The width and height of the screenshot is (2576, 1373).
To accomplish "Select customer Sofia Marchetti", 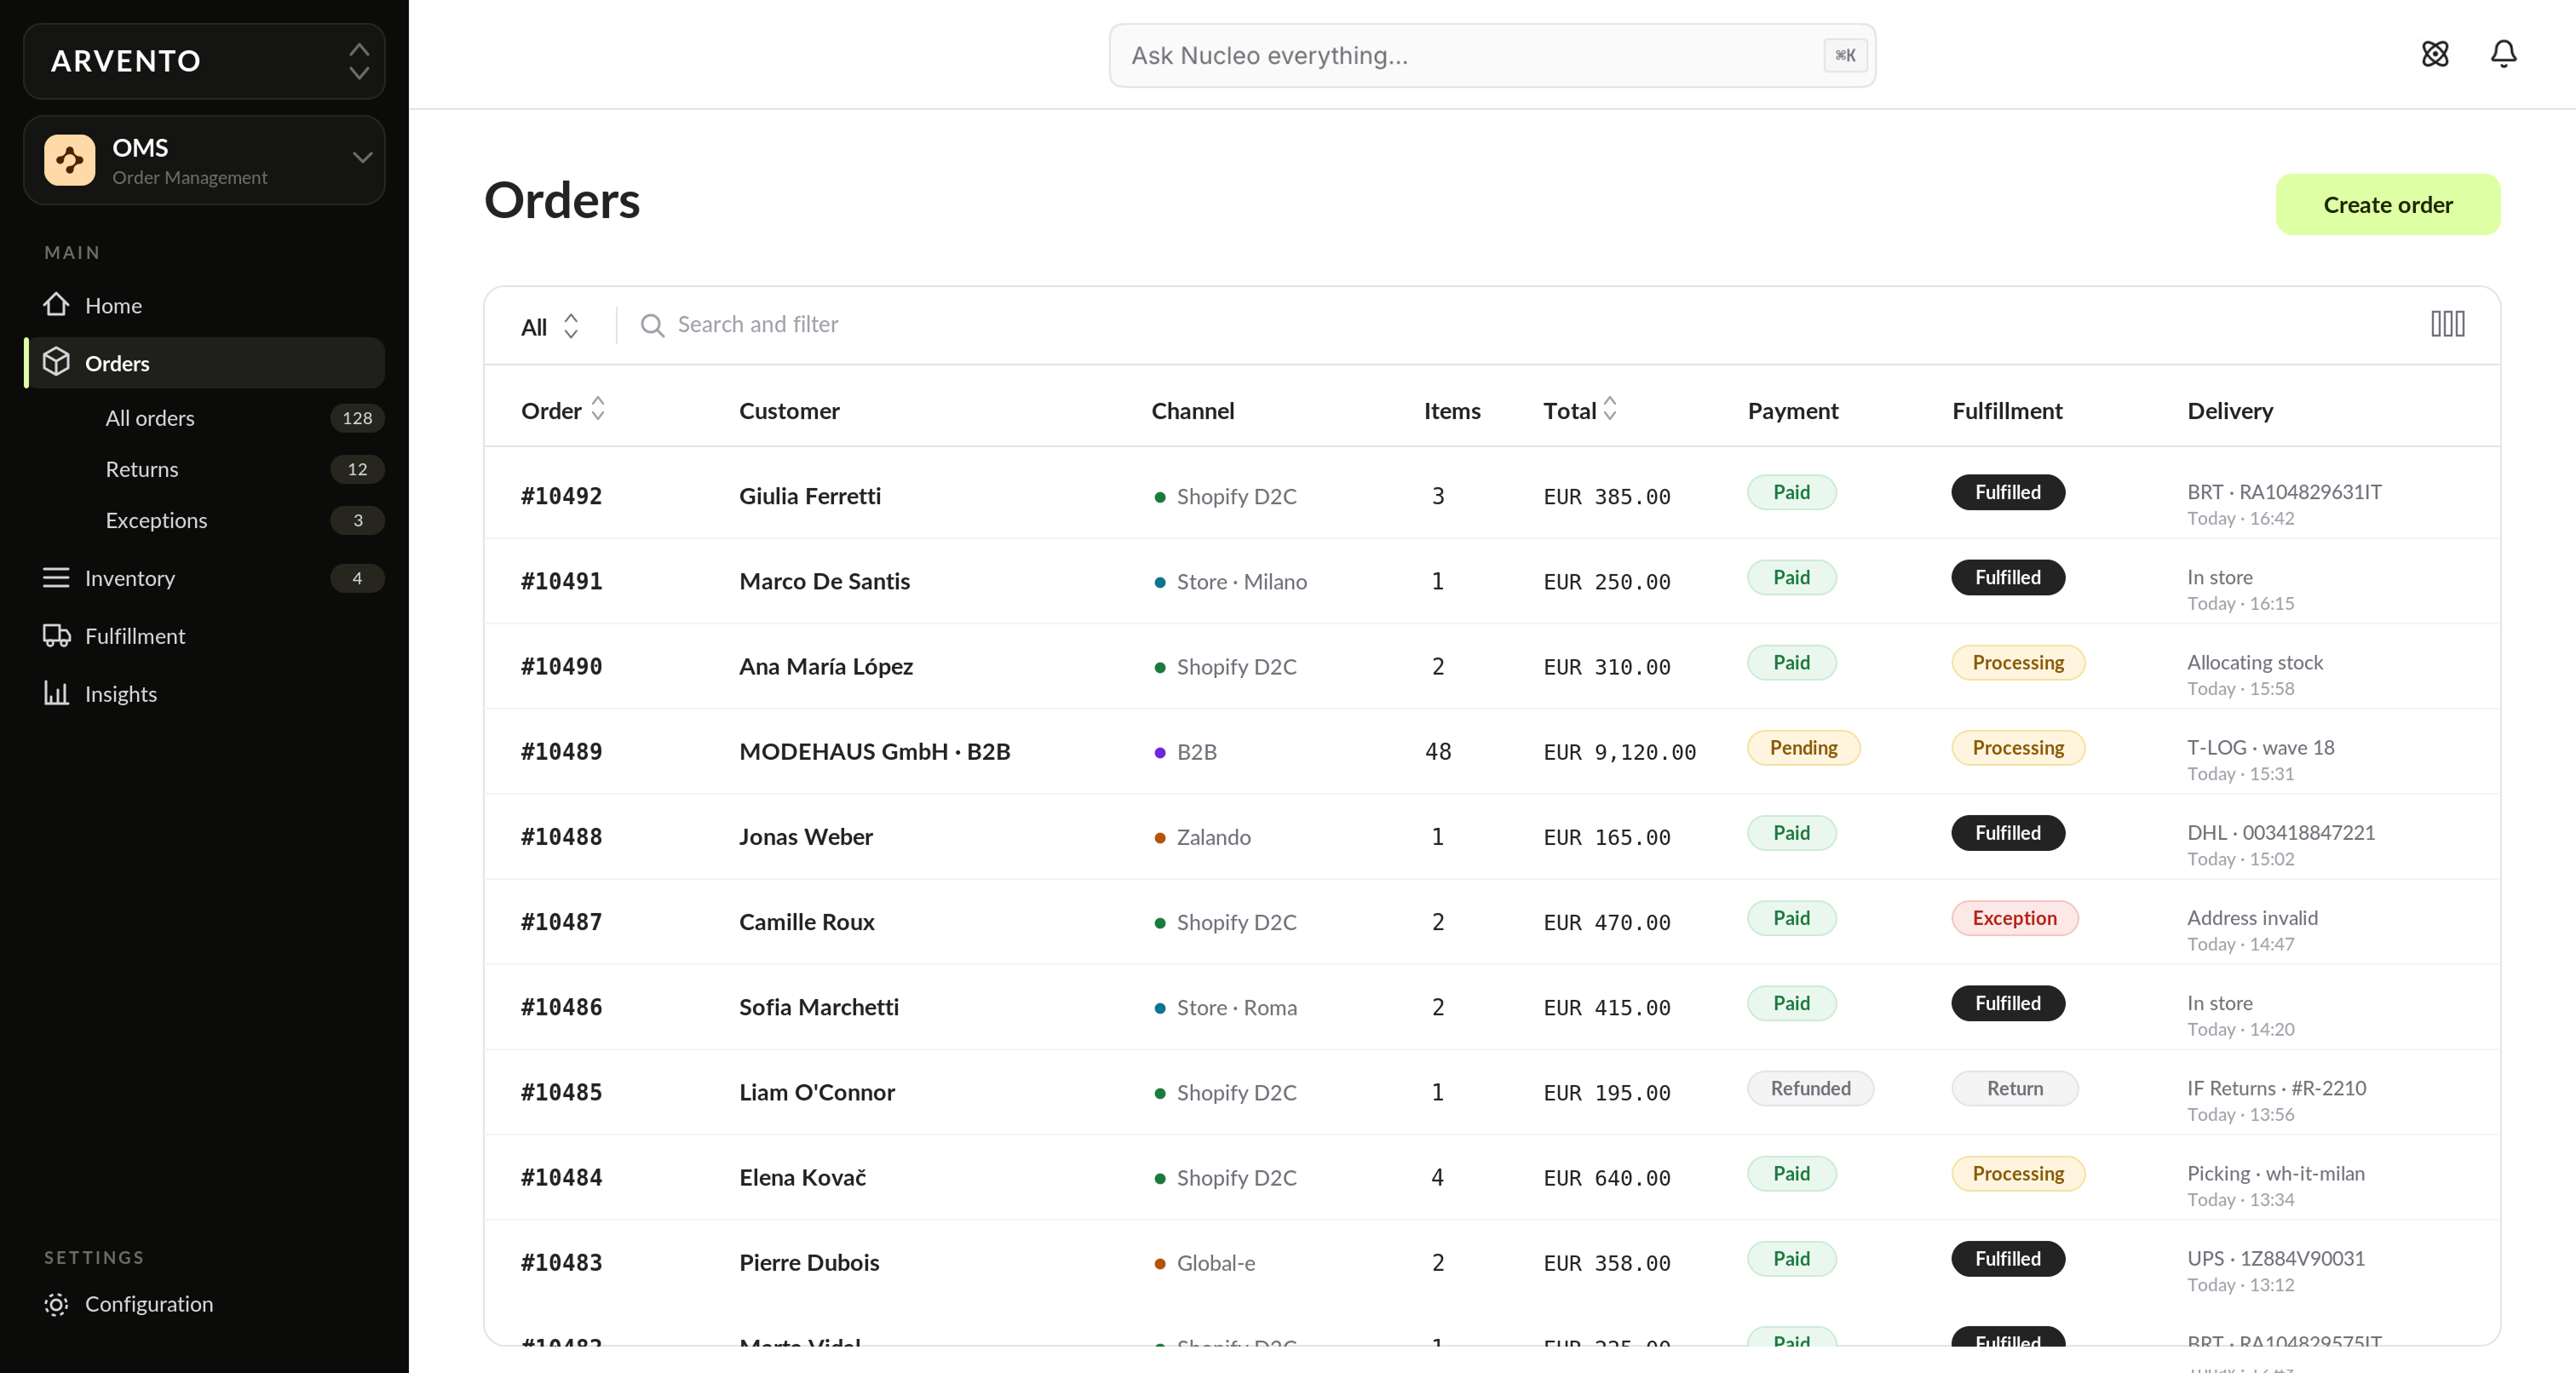I will pos(818,1007).
